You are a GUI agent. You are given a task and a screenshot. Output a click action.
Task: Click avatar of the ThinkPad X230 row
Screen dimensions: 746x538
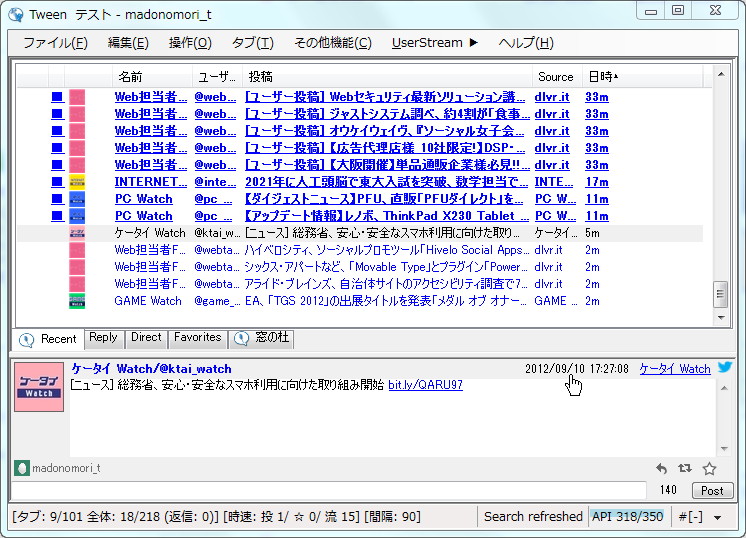click(x=77, y=216)
